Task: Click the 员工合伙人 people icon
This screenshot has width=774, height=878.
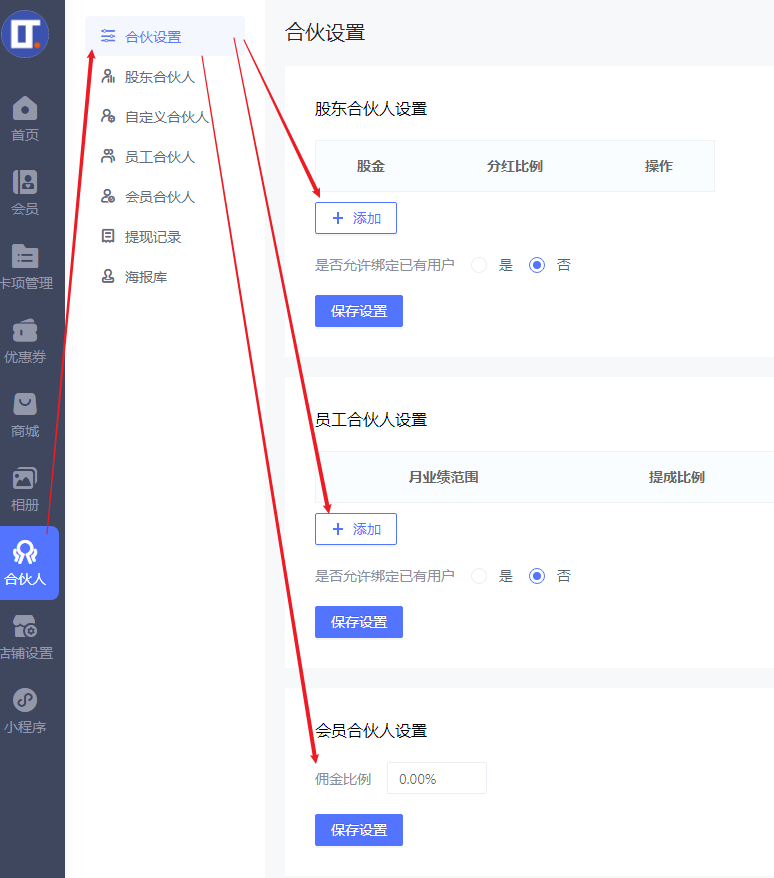Action: (x=108, y=156)
